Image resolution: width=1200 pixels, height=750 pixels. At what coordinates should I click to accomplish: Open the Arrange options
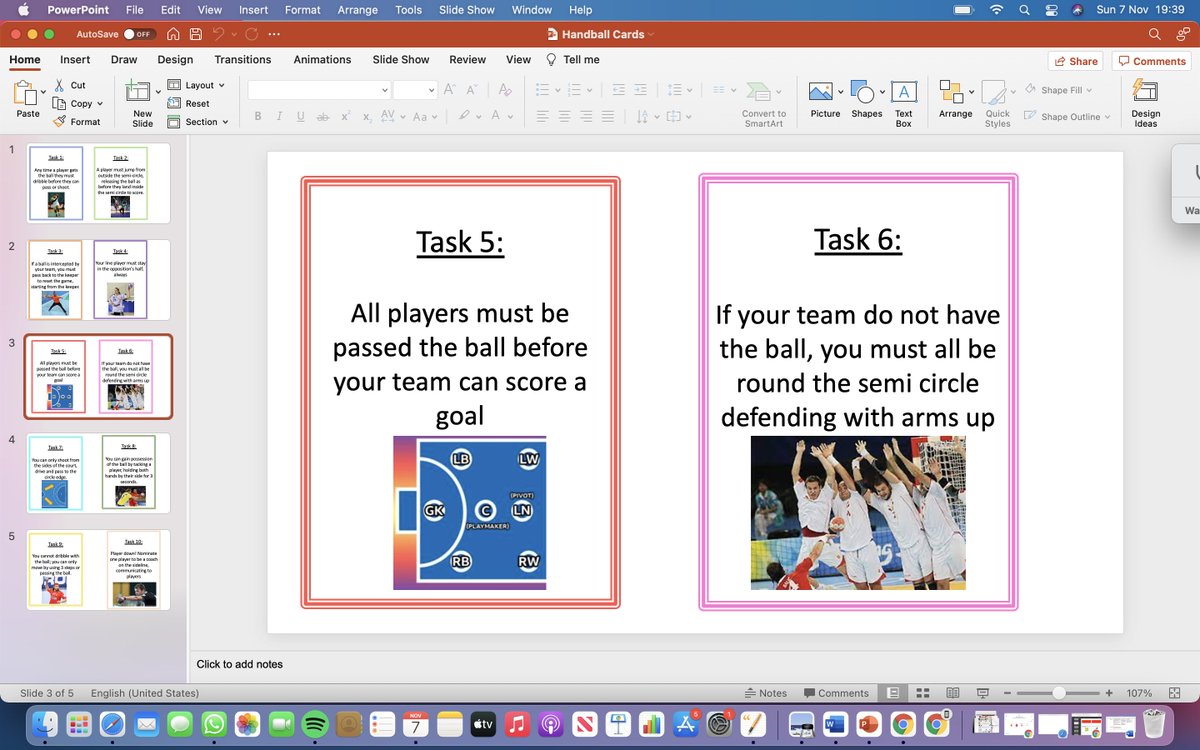pos(955,101)
